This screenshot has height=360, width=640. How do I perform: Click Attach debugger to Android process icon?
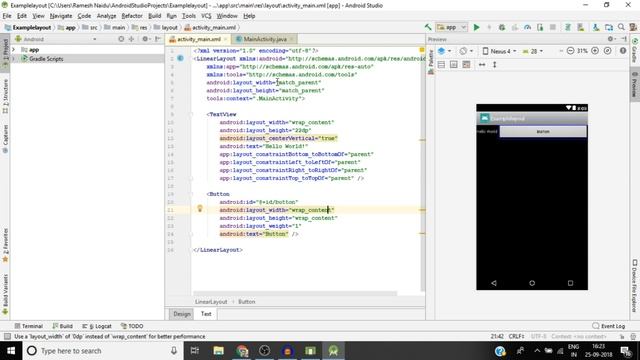coord(540,27)
